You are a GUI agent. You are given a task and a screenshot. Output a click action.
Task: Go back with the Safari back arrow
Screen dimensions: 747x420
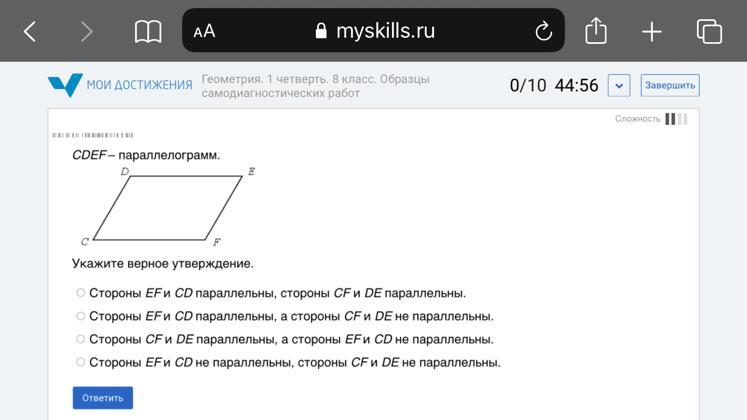pos(30,32)
